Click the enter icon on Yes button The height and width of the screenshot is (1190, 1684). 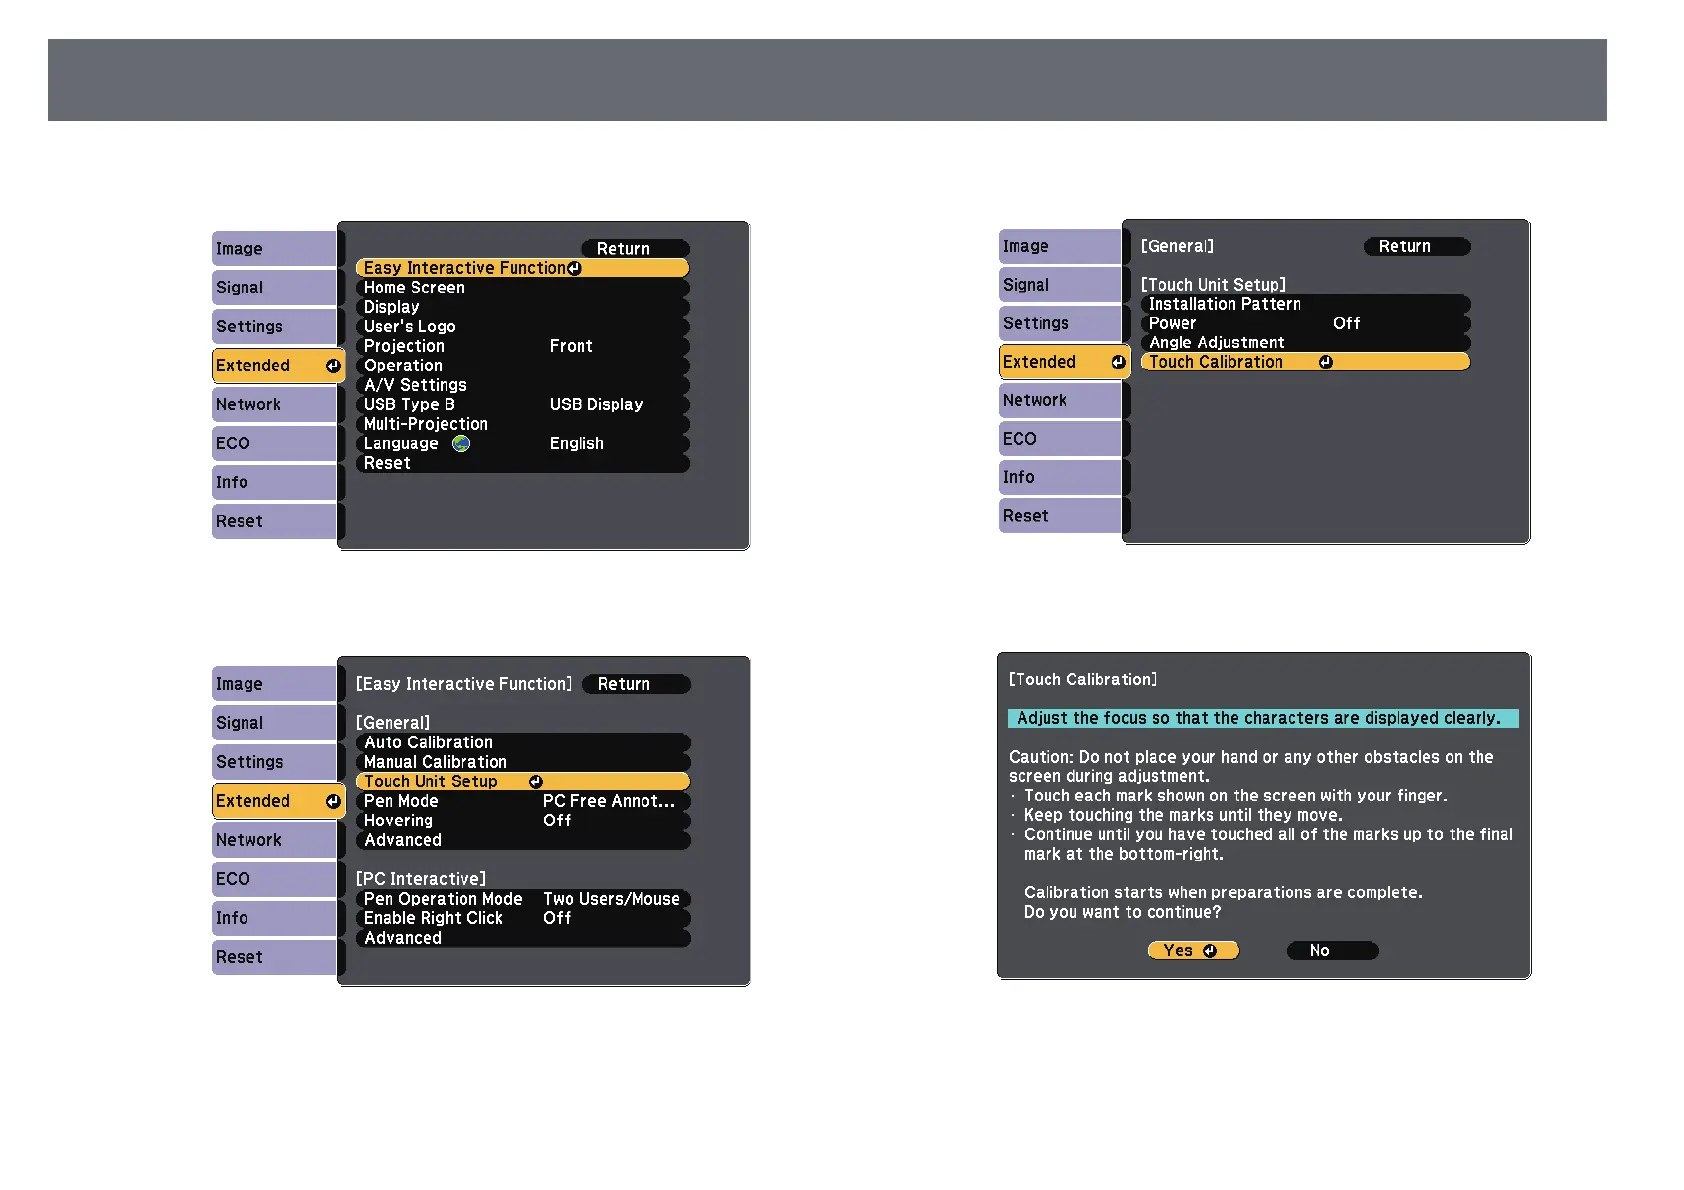coord(1210,951)
